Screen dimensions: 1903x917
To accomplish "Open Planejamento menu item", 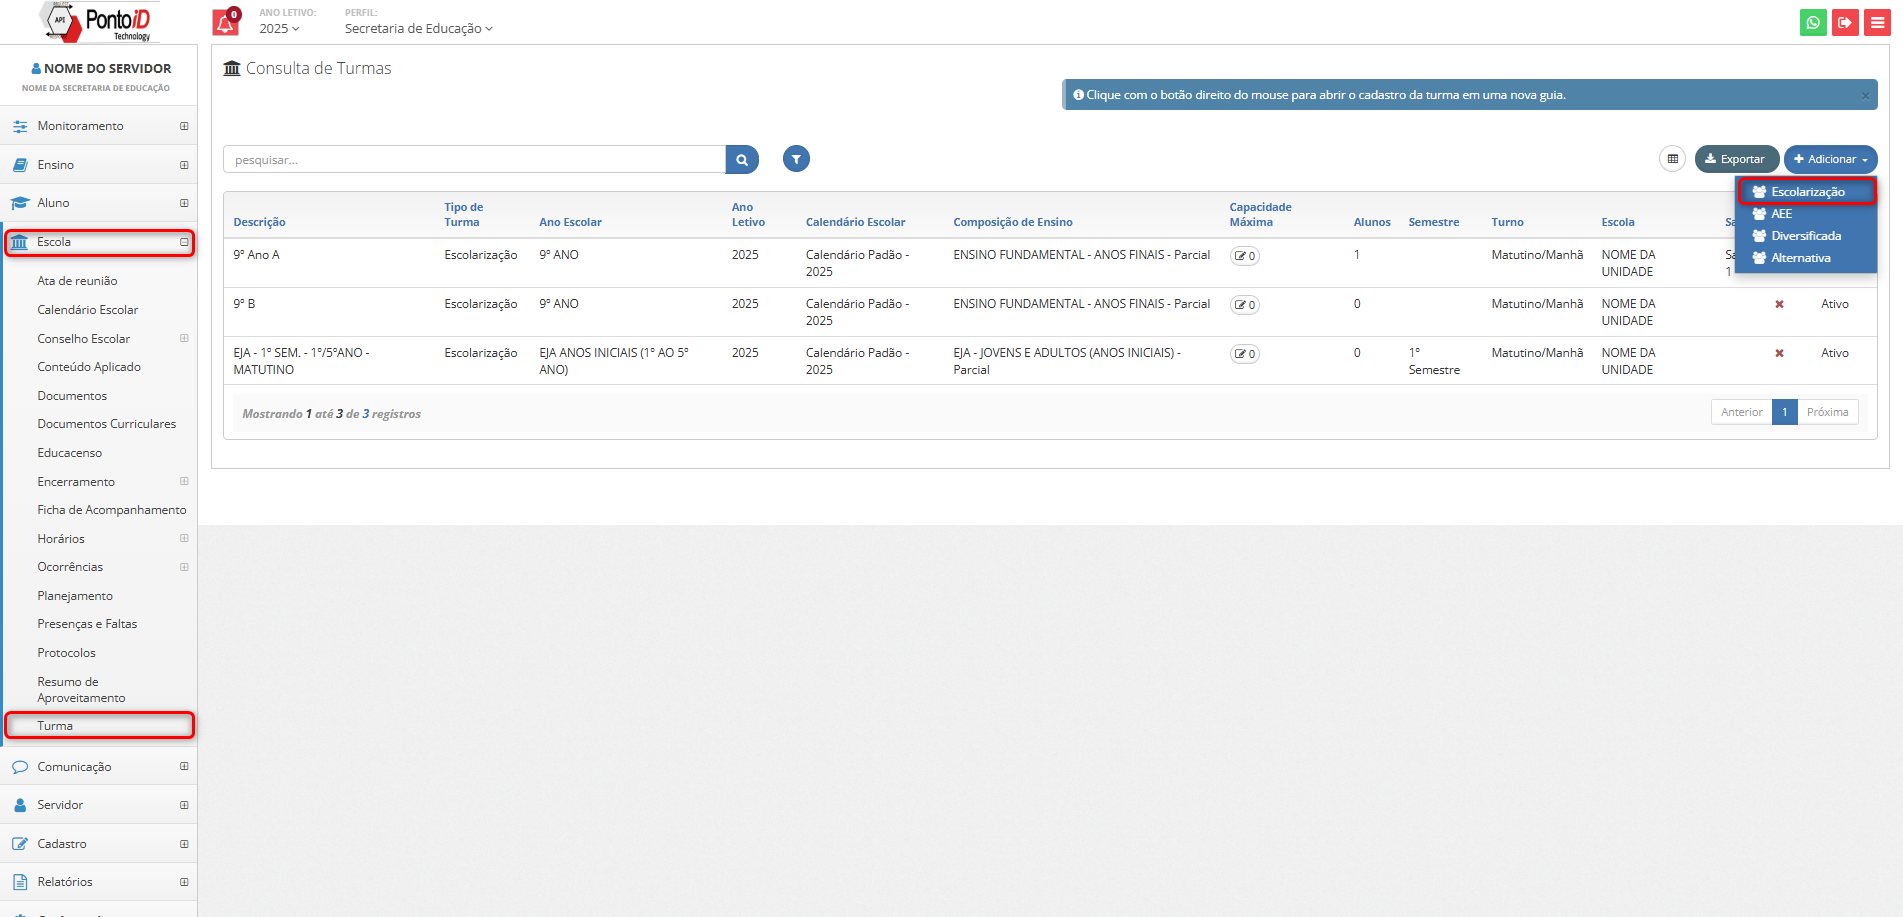I will [x=75, y=596].
